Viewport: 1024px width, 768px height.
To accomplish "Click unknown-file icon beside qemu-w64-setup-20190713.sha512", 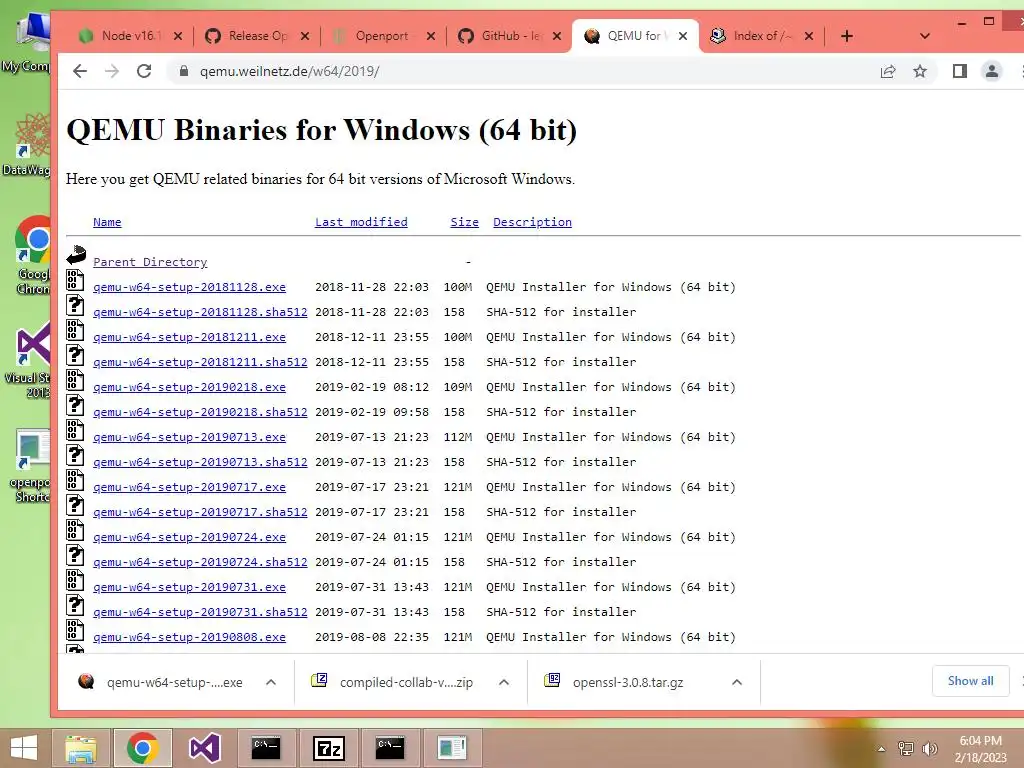I will [x=75, y=455].
